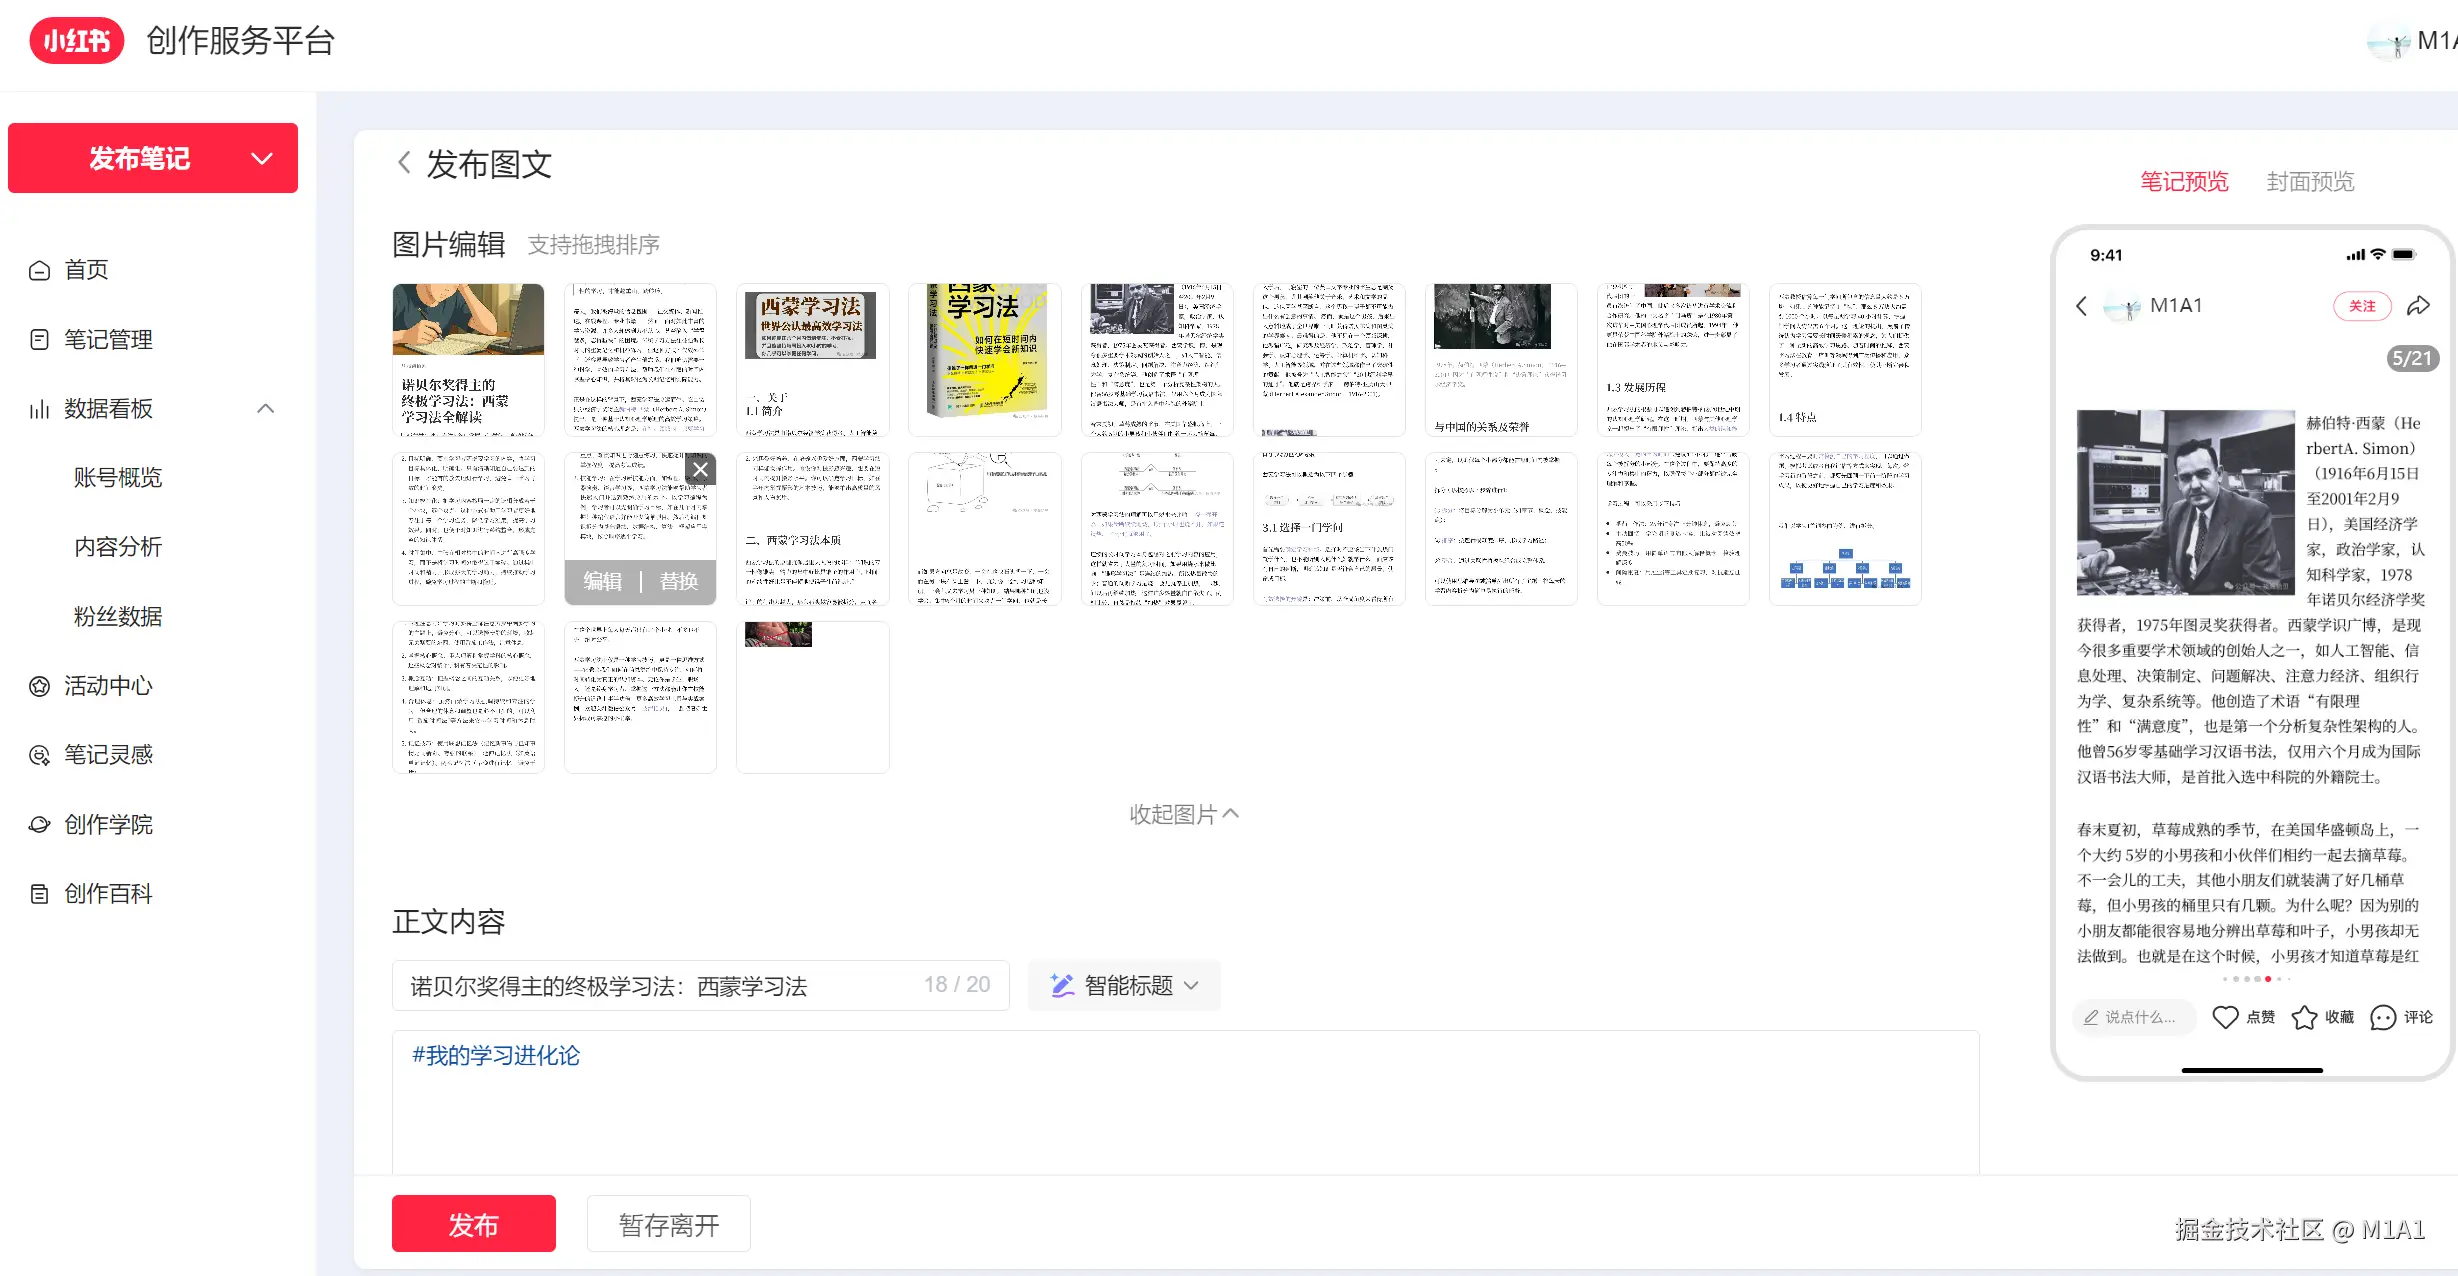Click the 评论 comment bubble icon
Image resolution: width=2458 pixels, height=1276 pixels.
click(x=2383, y=1017)
